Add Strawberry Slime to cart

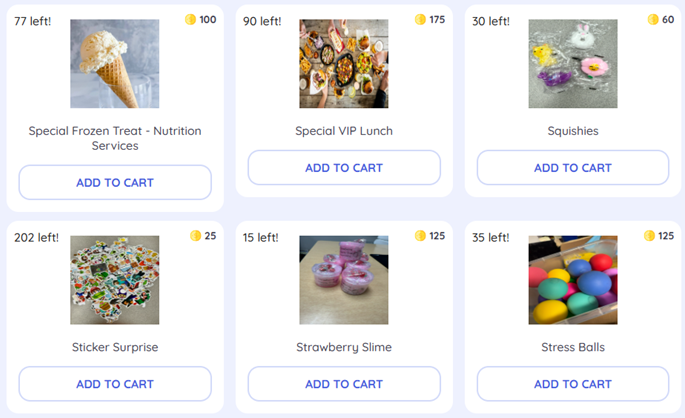pyautogui.click(x=344, y=384)
